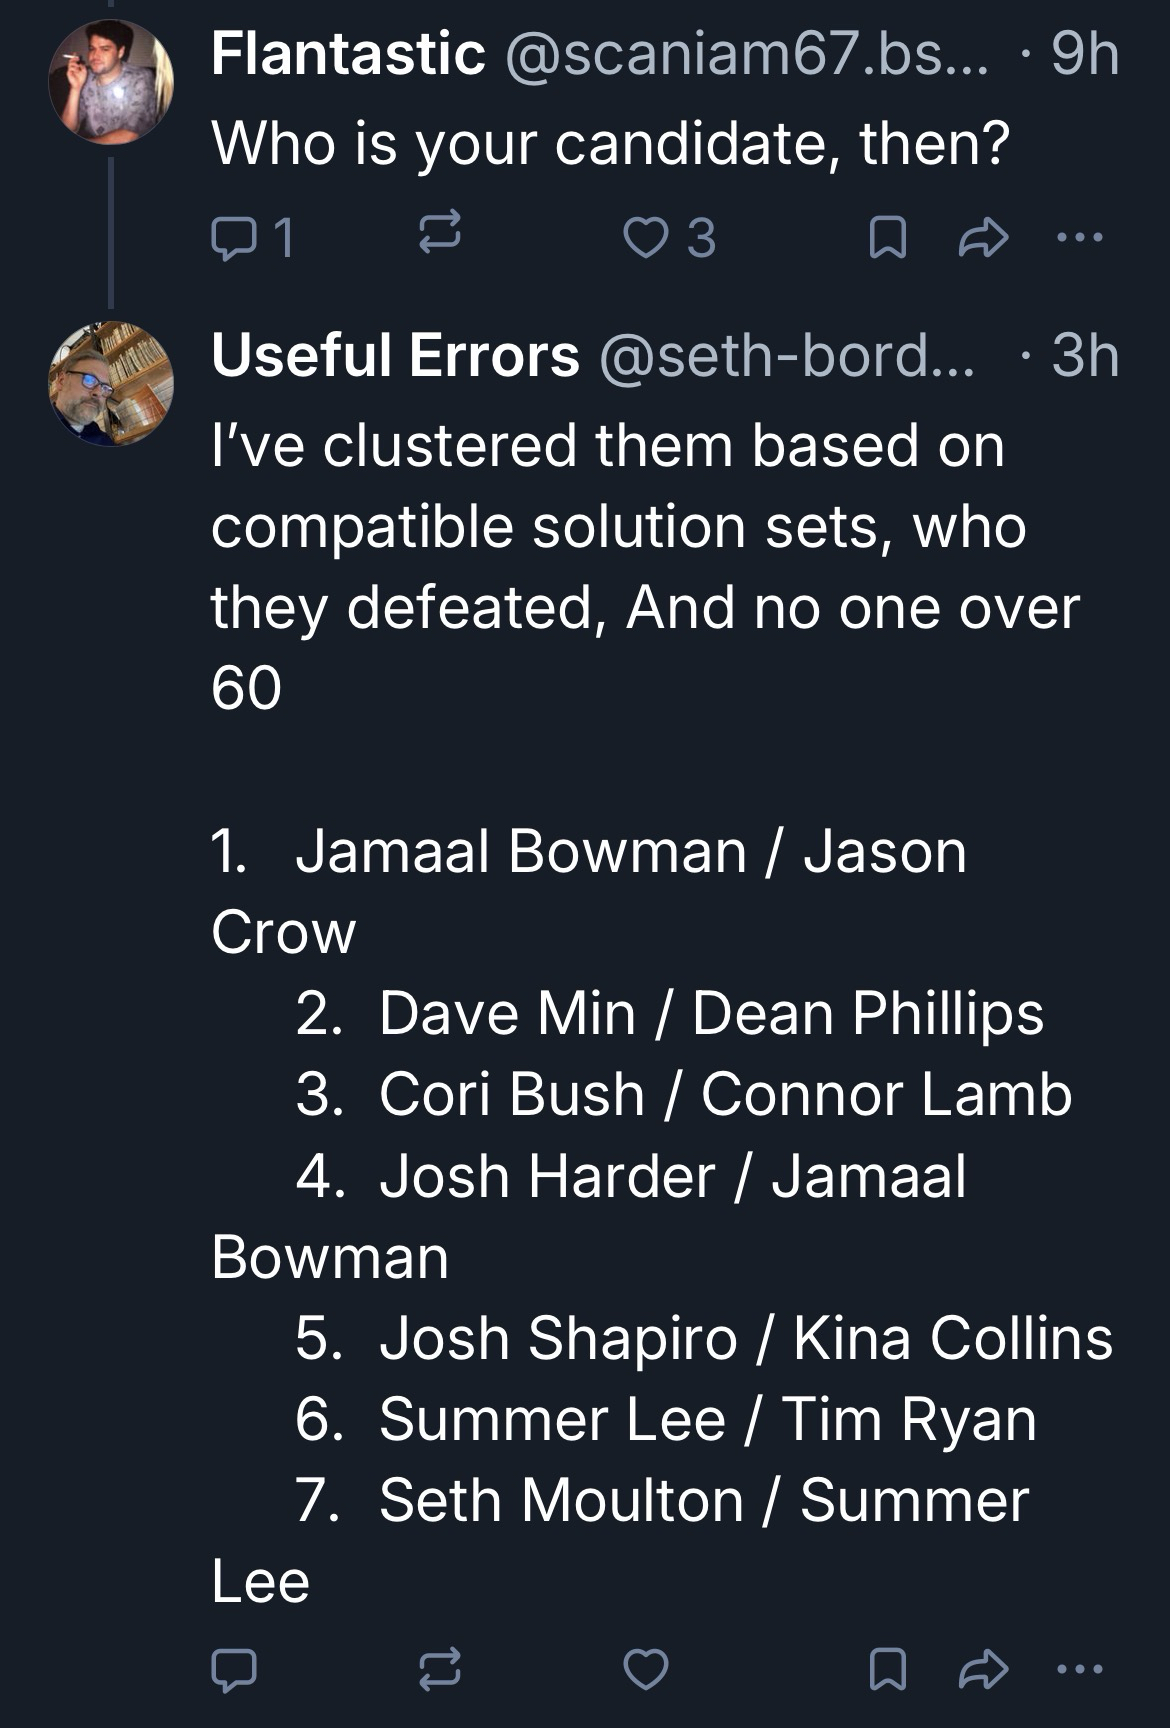Like Useful Errors' post
Viewport: 1170px width, 1728px height.
click(x=645, y=1669)
